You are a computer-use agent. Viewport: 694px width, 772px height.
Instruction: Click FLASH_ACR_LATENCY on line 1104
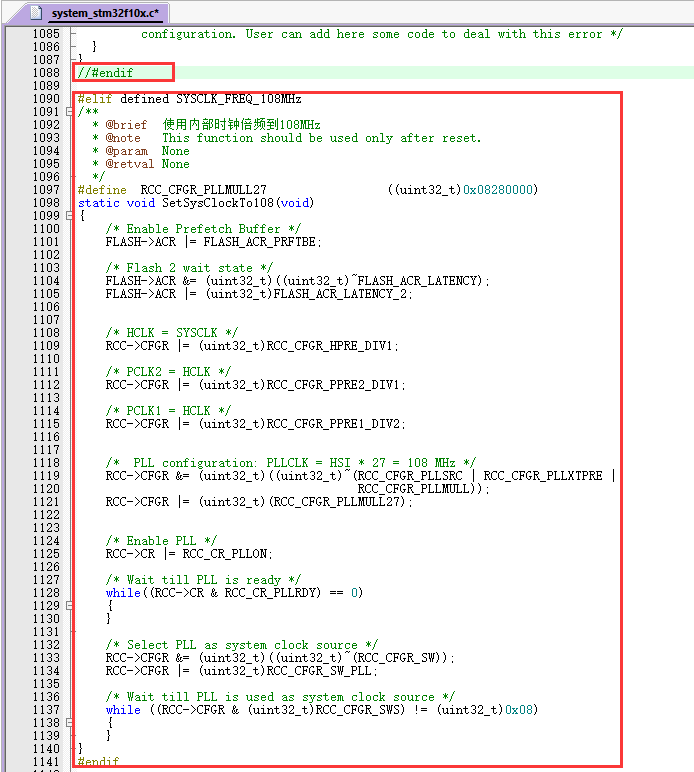coord(417,281)
